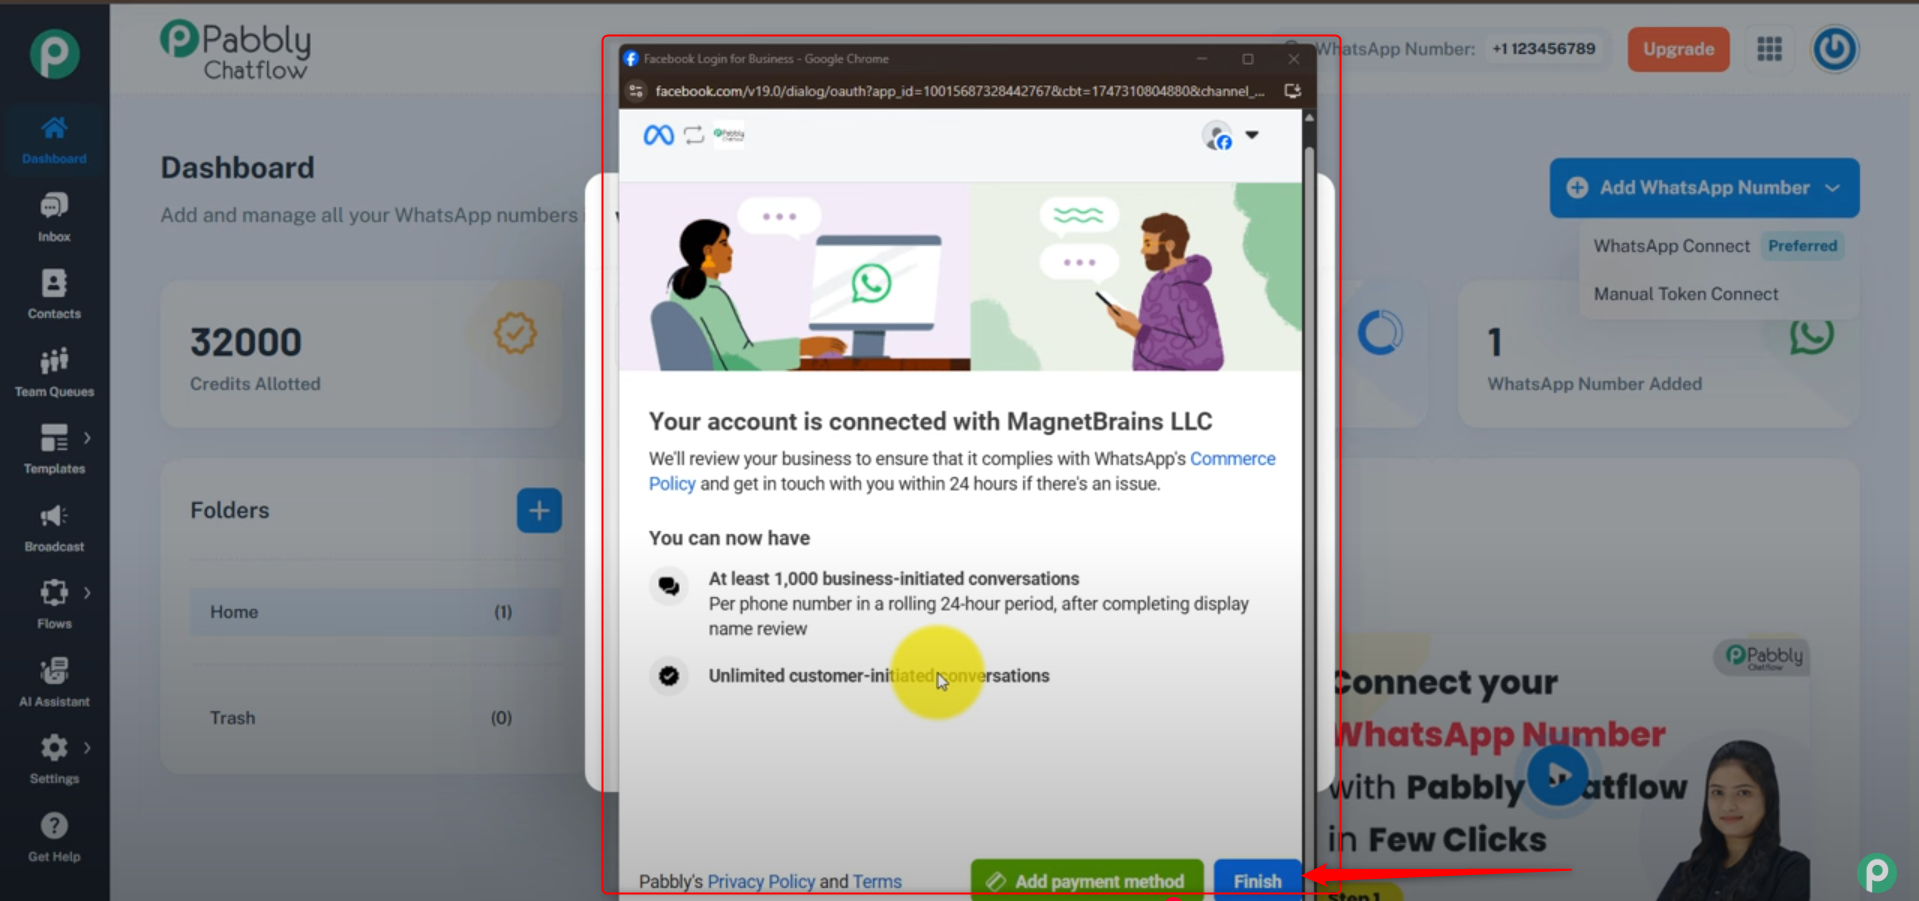Click the plus button next to Folders
Screen dimensions: 1919x901
(539, 510)
